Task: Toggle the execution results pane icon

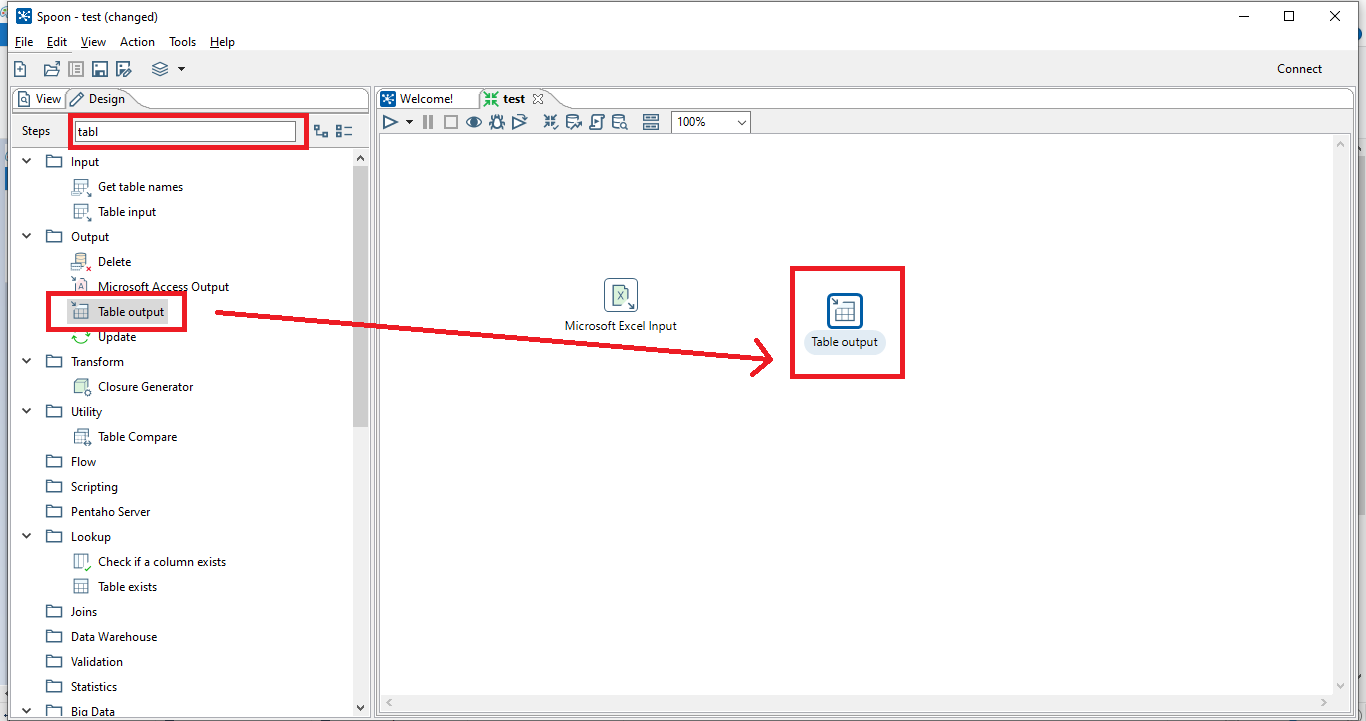Action: (x=651, y=122)
